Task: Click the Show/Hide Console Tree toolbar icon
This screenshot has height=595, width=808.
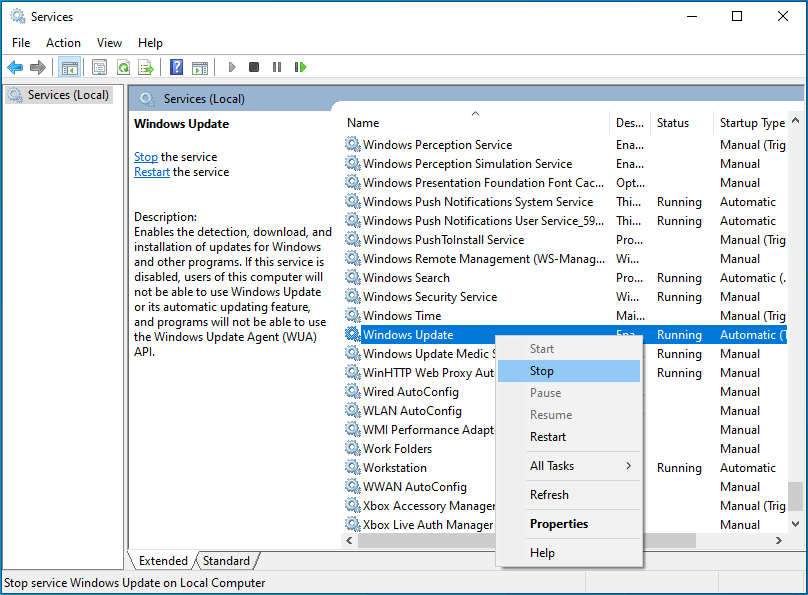Action: point(69,67)
